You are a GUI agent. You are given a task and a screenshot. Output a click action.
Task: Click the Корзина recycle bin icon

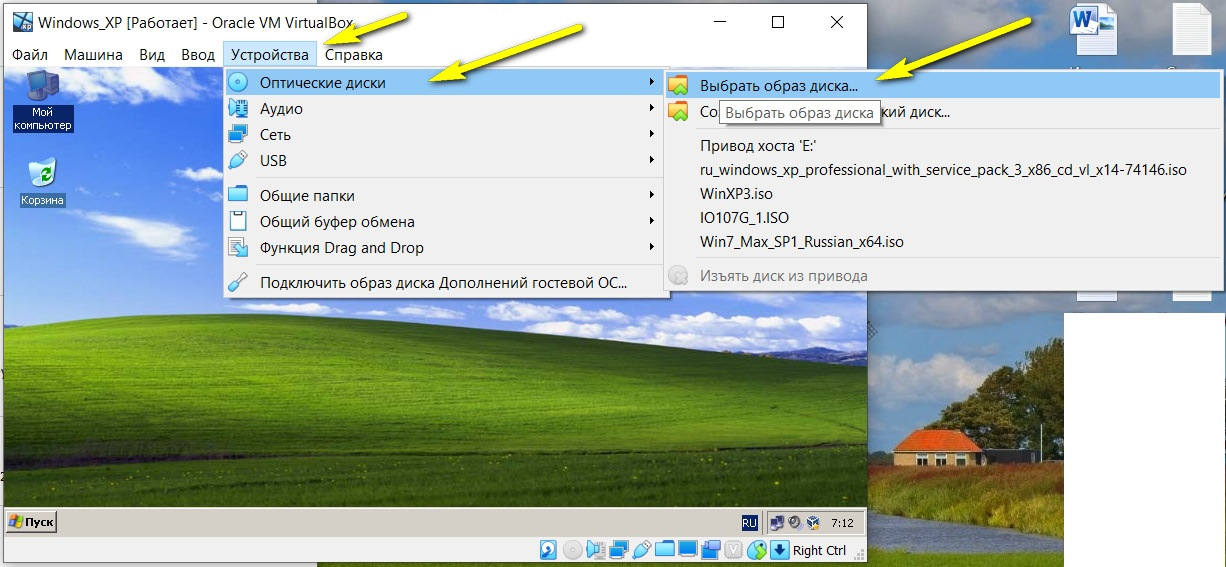point(43,182)
